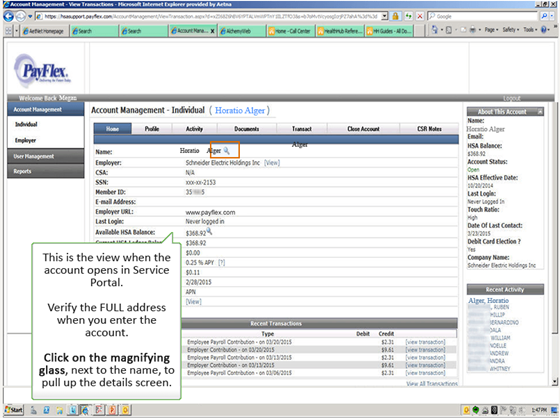Click Horatio Alger name link in heading
Image resolution: width=560 pixels, height=418 pixels.
[240, 110]
